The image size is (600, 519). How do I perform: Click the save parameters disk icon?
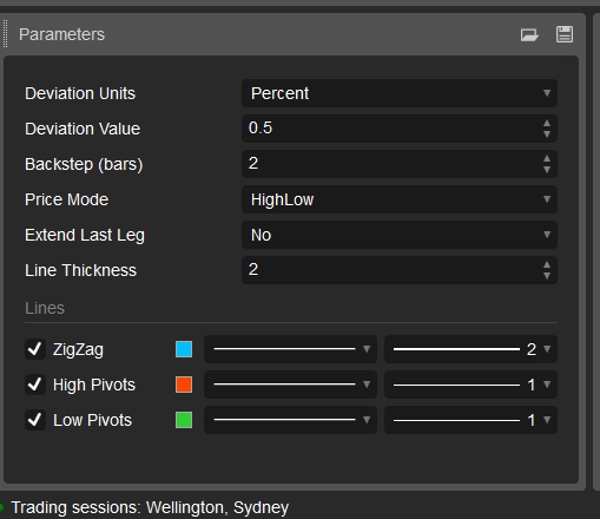(564, 35)
